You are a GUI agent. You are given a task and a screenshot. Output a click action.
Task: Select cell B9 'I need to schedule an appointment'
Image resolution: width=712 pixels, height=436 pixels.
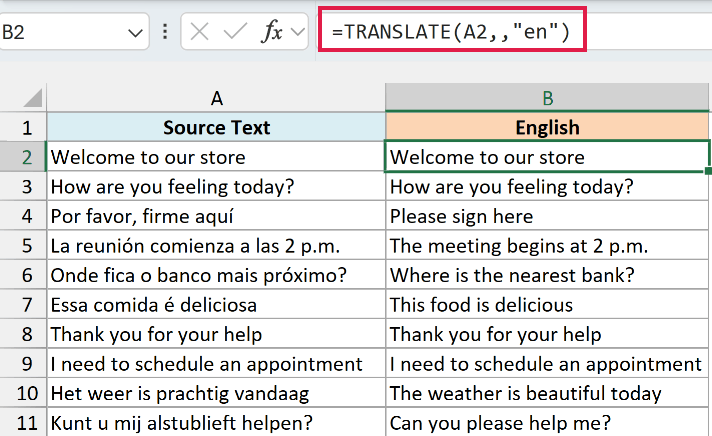click(547, 363)
